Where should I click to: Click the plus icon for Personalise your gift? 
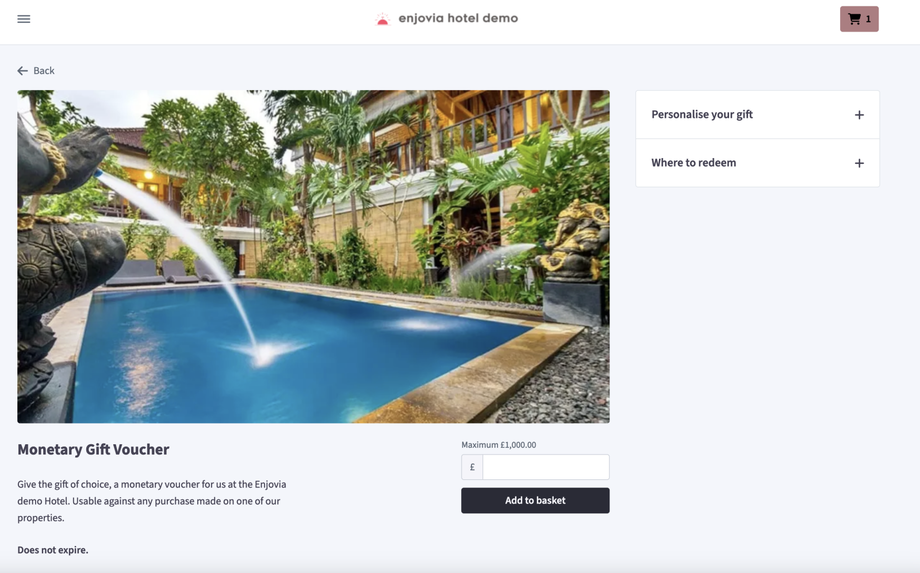point(859,115)
